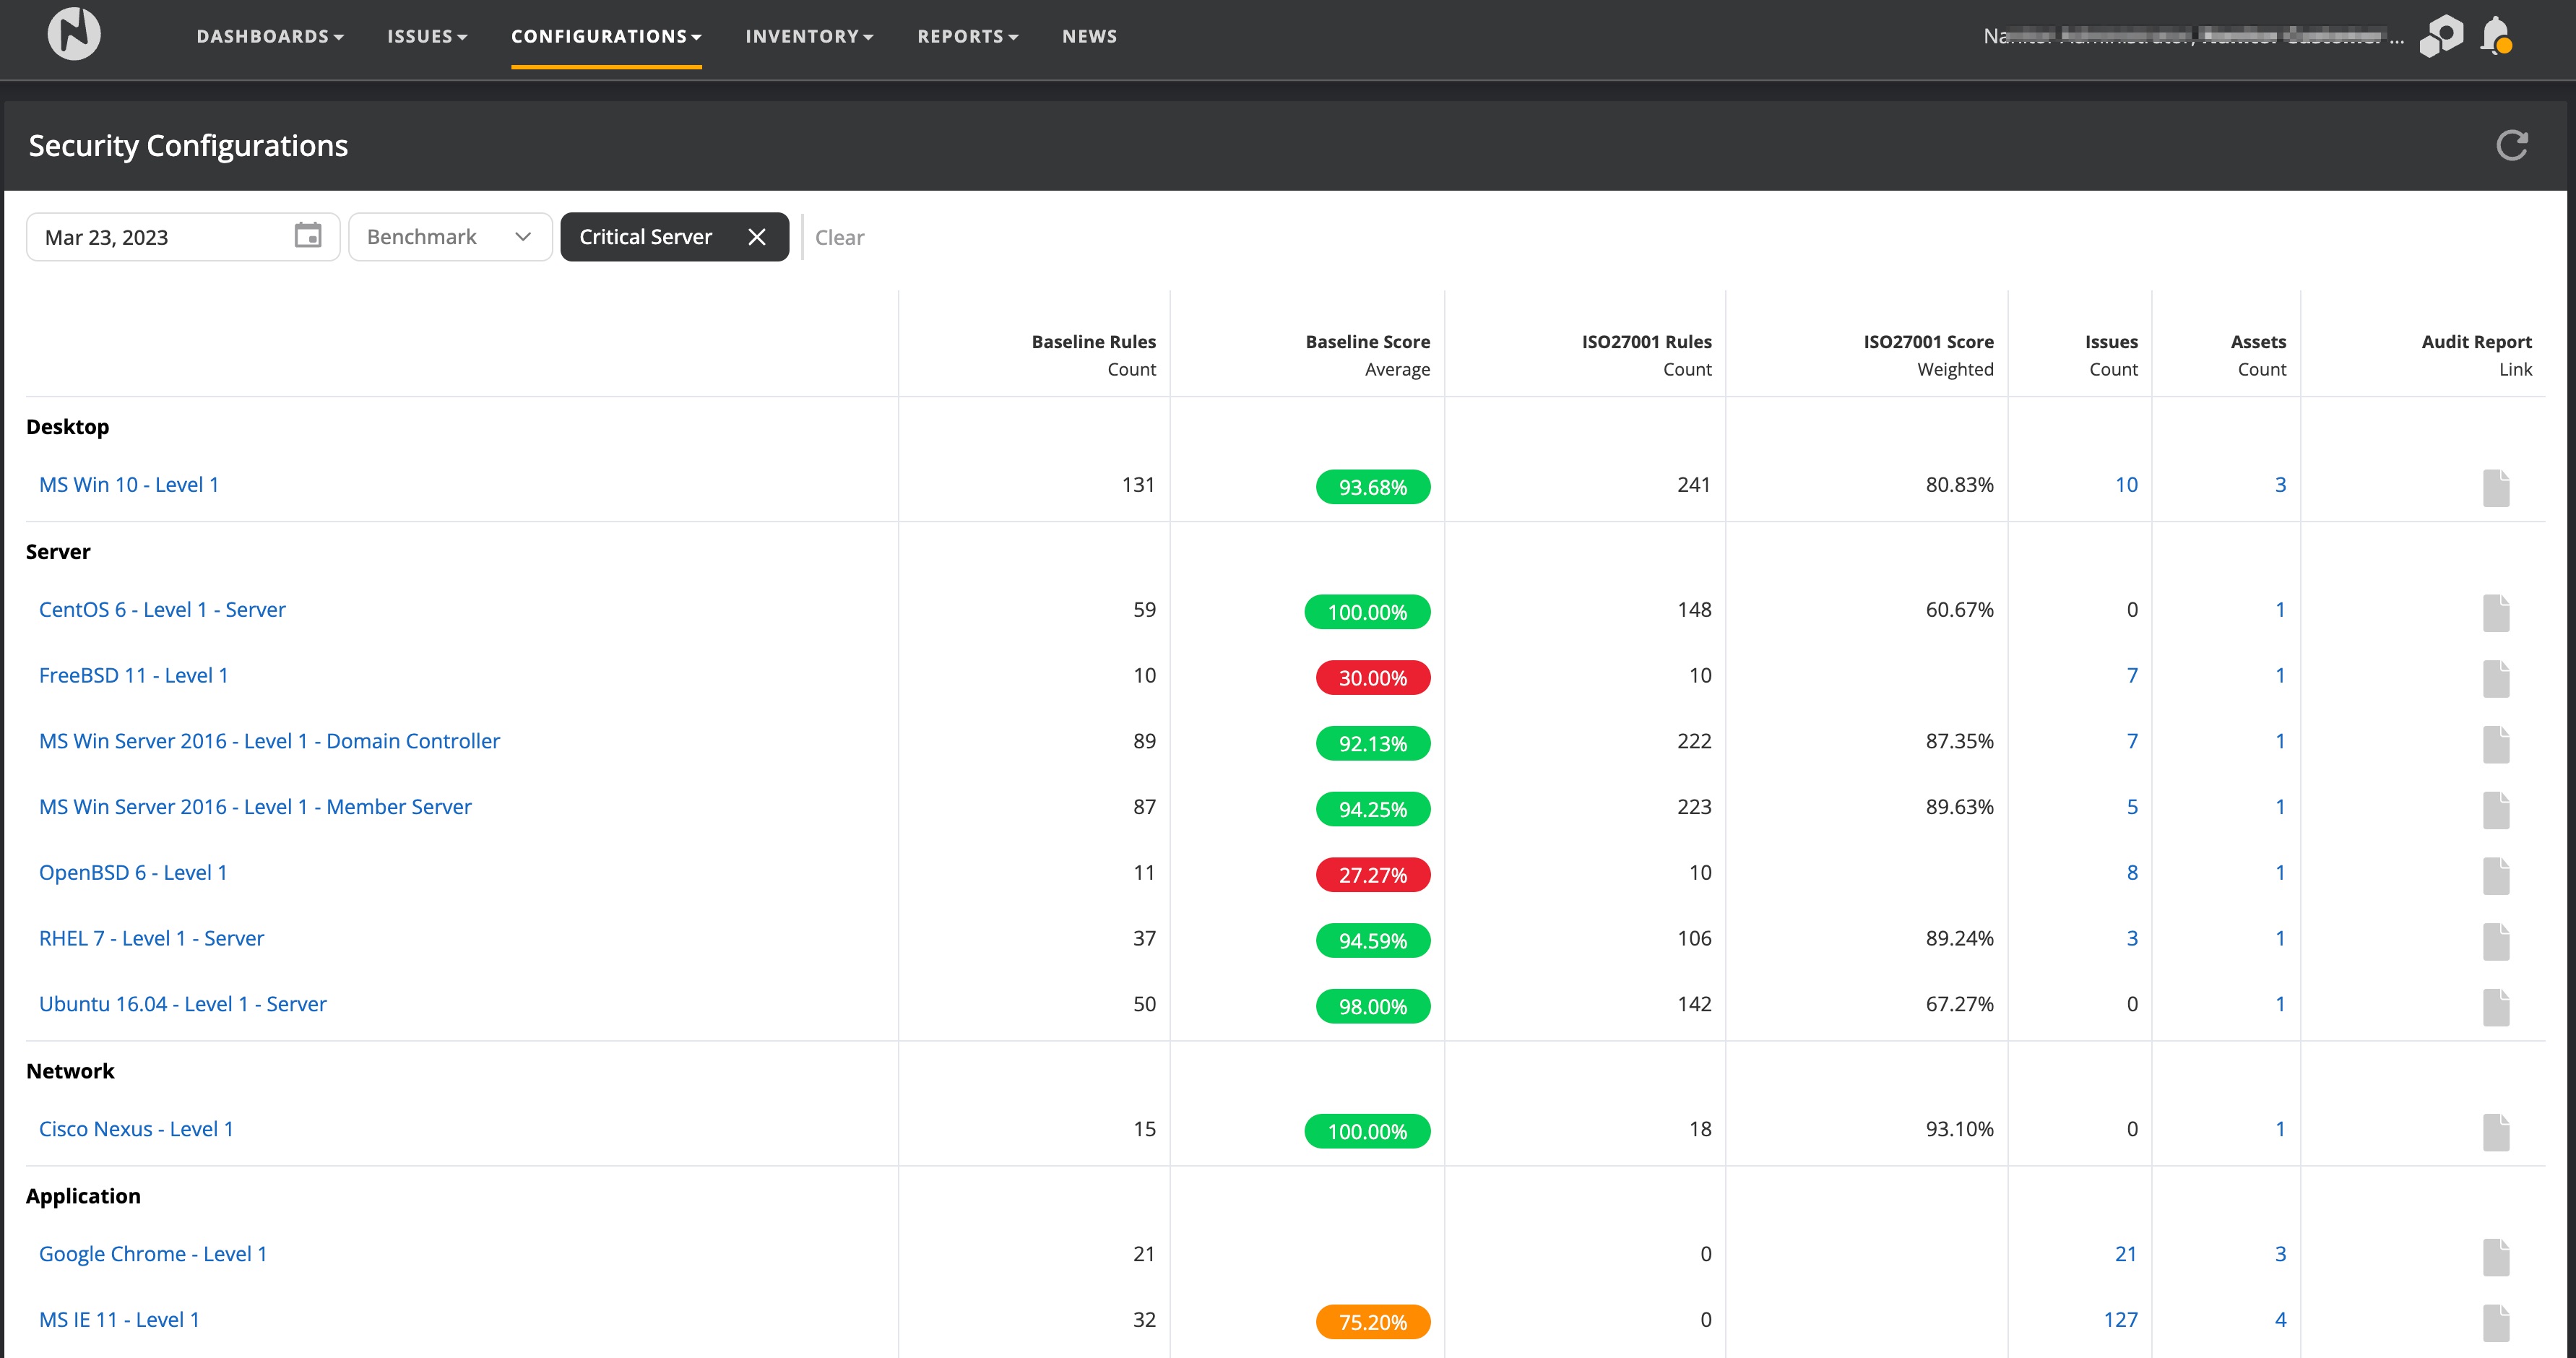Open audit report for Cisco Nexus row
The image size is (2576, 1358).
(2496, 1132)
